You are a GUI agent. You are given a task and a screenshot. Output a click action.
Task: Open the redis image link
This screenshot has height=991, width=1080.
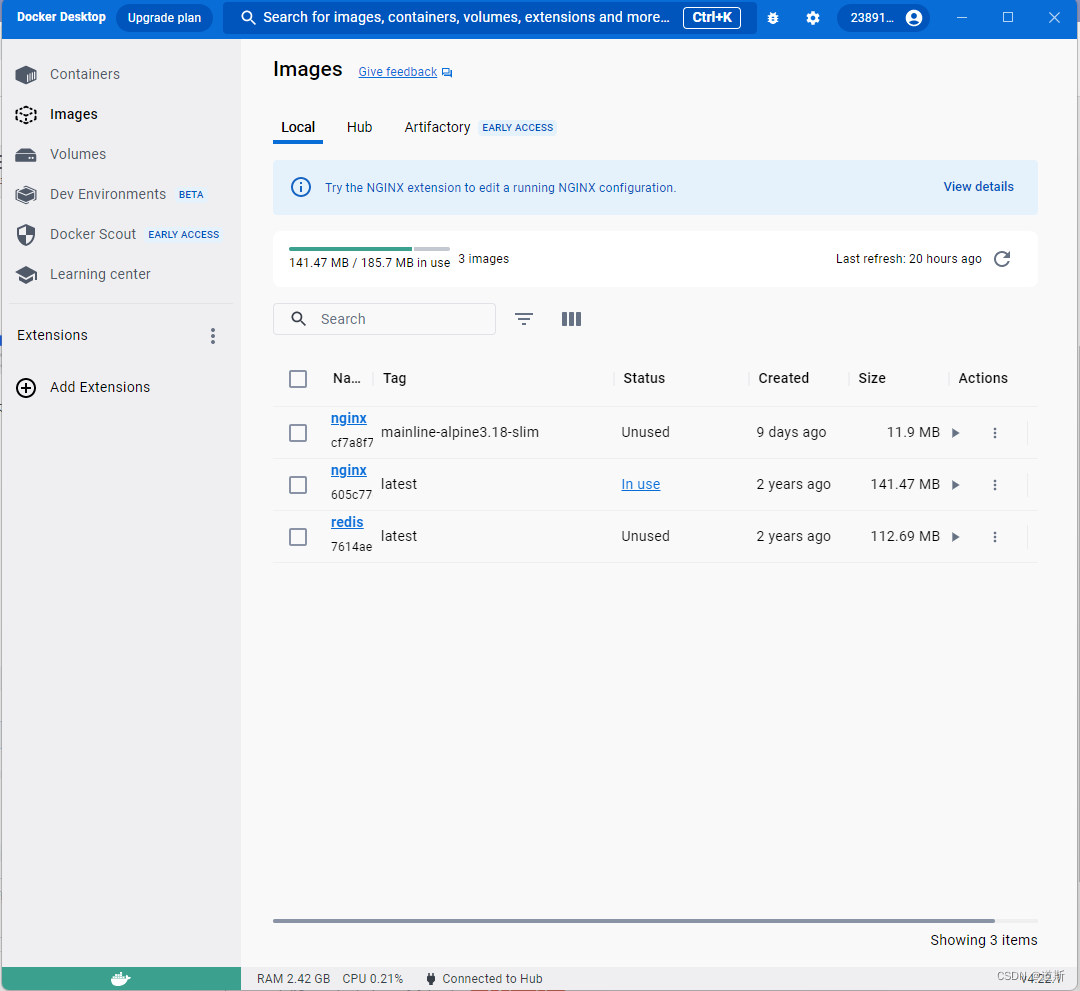[347, 522]
